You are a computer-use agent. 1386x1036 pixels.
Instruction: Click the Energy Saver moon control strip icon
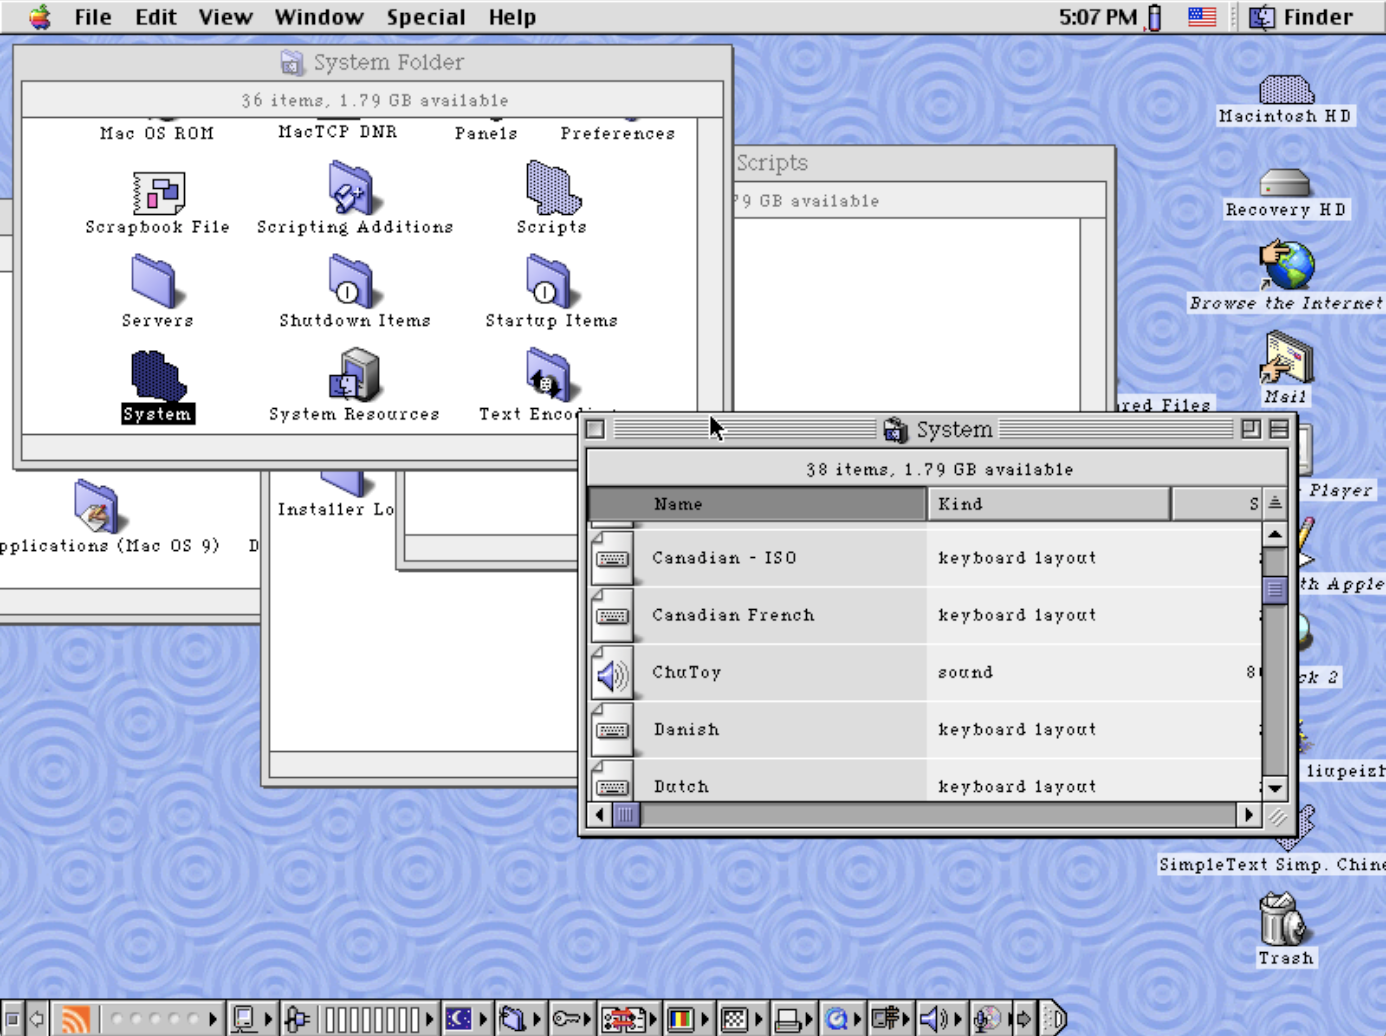[459, 1019]
